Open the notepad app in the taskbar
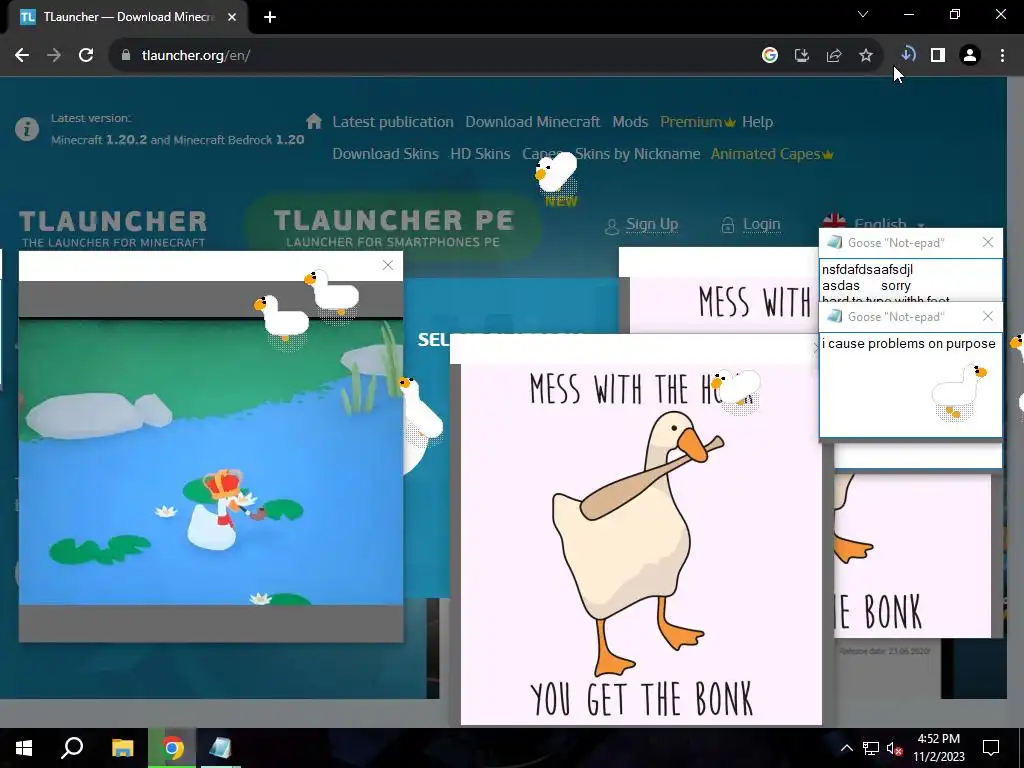Image resolution: width=1024 pixels, height=768 pixels. (x=220, y=748)
